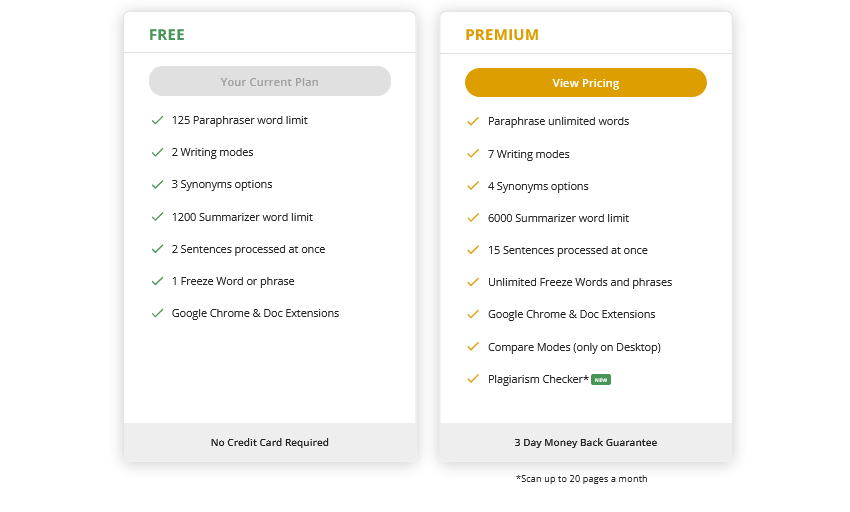850x512 pixels.
Task: Click the View Pricing button
Action: tap(585, 82)
